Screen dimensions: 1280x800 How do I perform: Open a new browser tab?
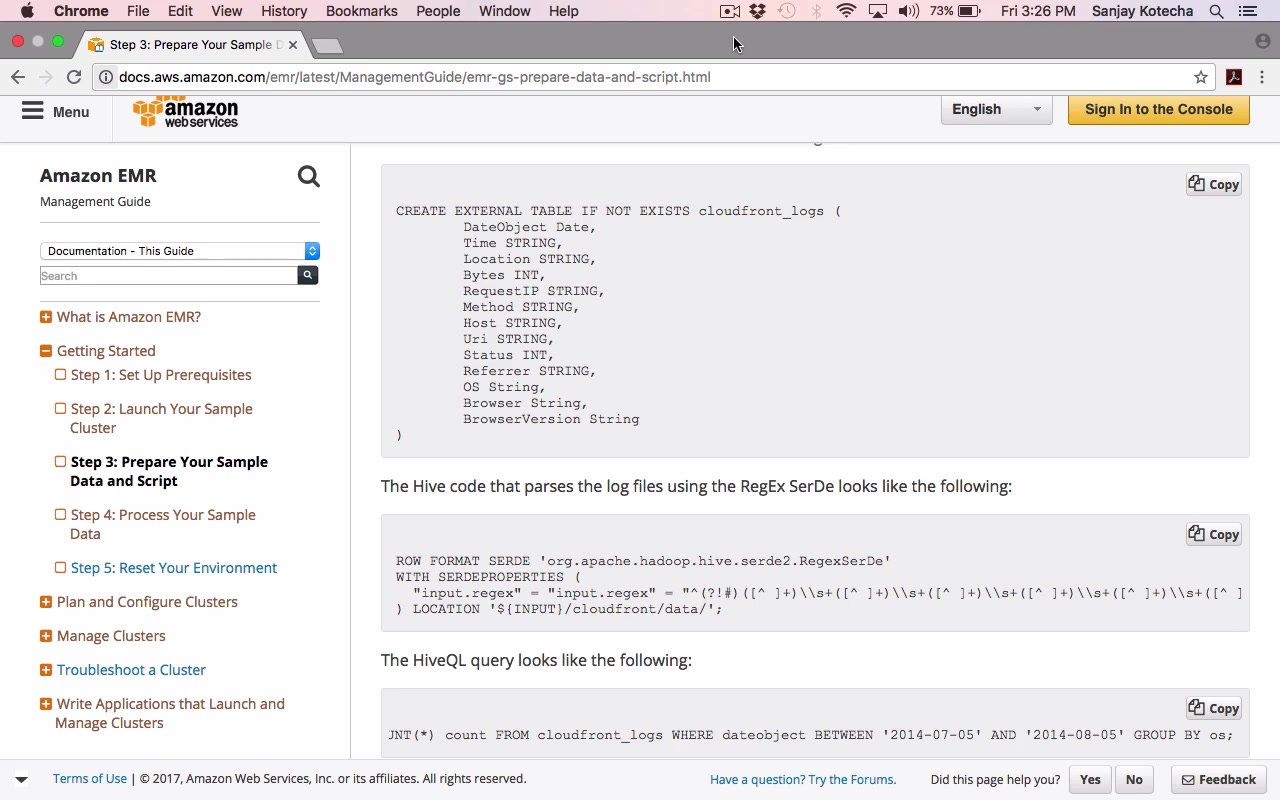(327, 45)
